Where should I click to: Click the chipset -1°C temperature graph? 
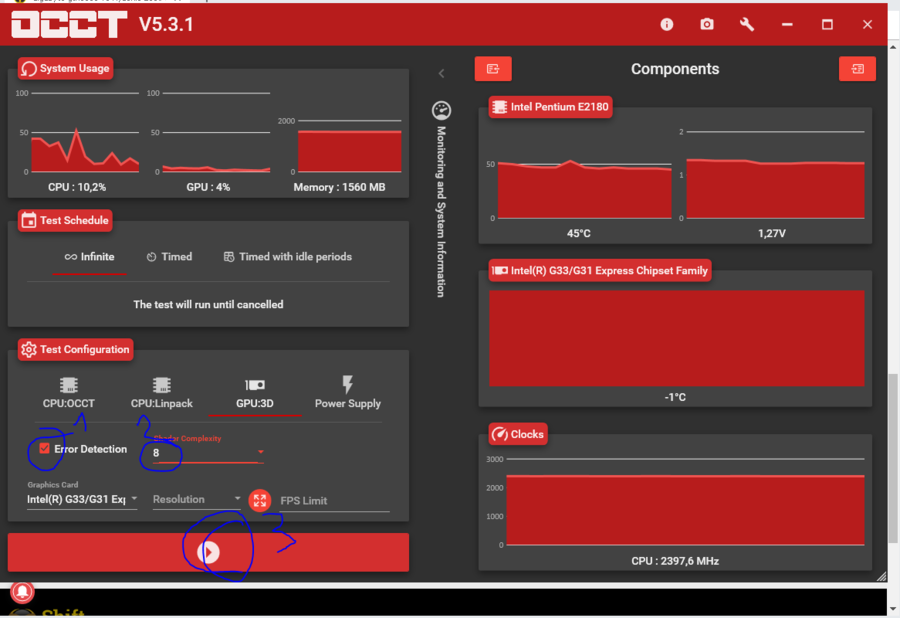point(677,339)
